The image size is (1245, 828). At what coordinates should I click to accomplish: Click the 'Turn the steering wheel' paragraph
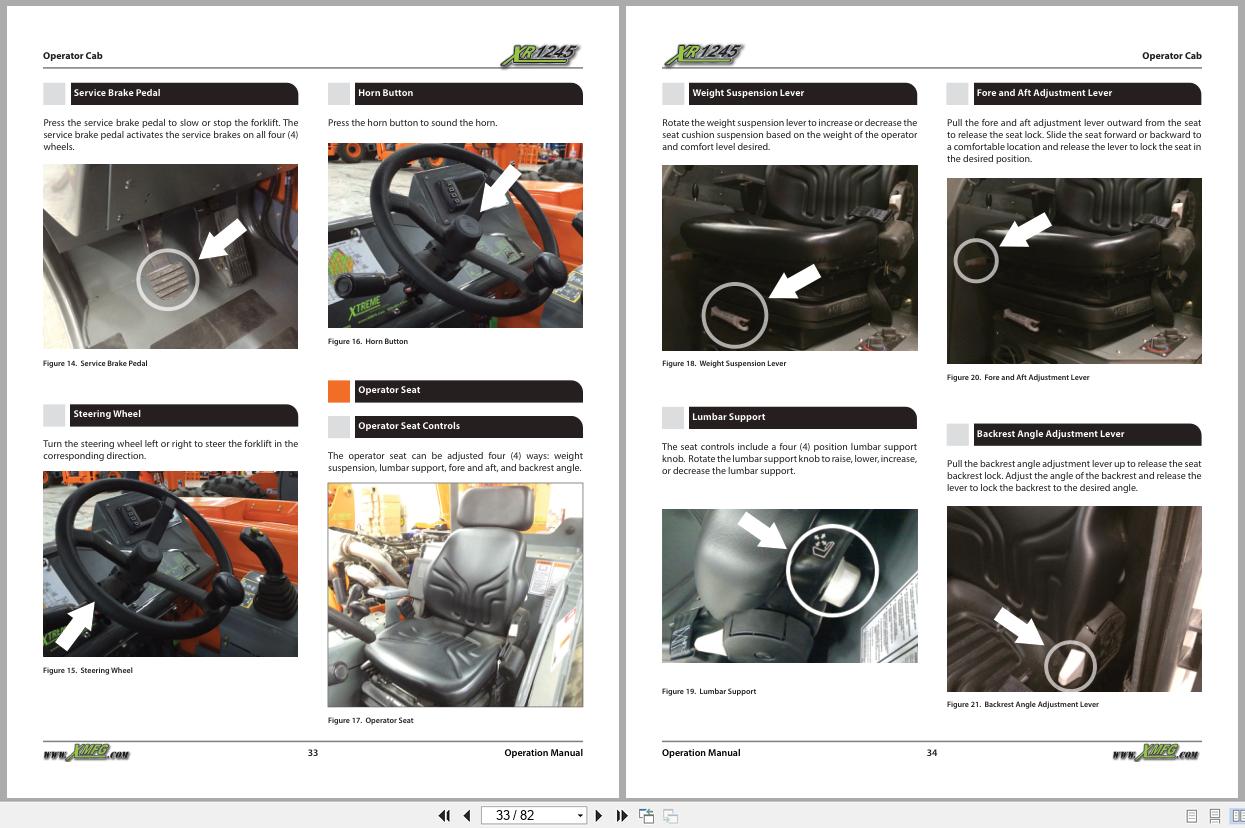(170, 450)
